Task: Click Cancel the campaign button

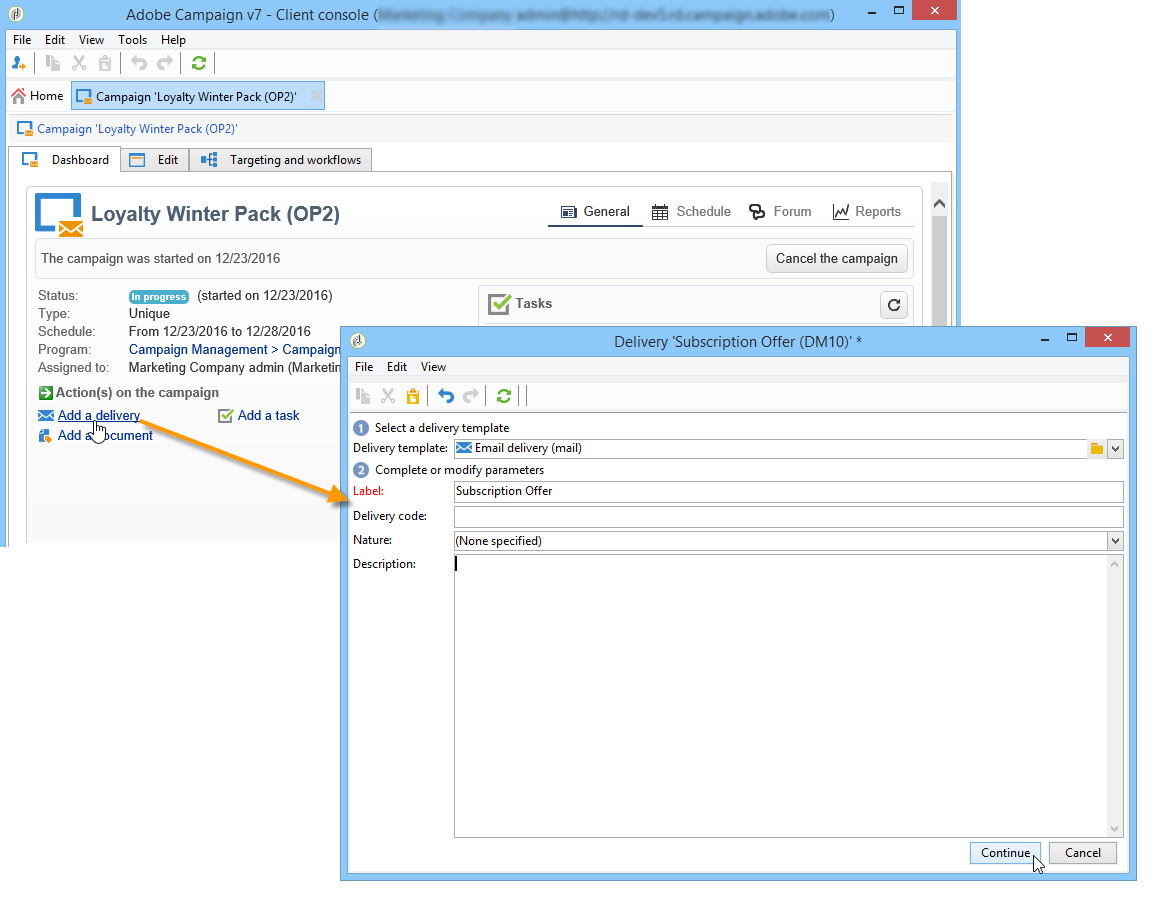Action: pyautogui.click(x=836, y=259)
